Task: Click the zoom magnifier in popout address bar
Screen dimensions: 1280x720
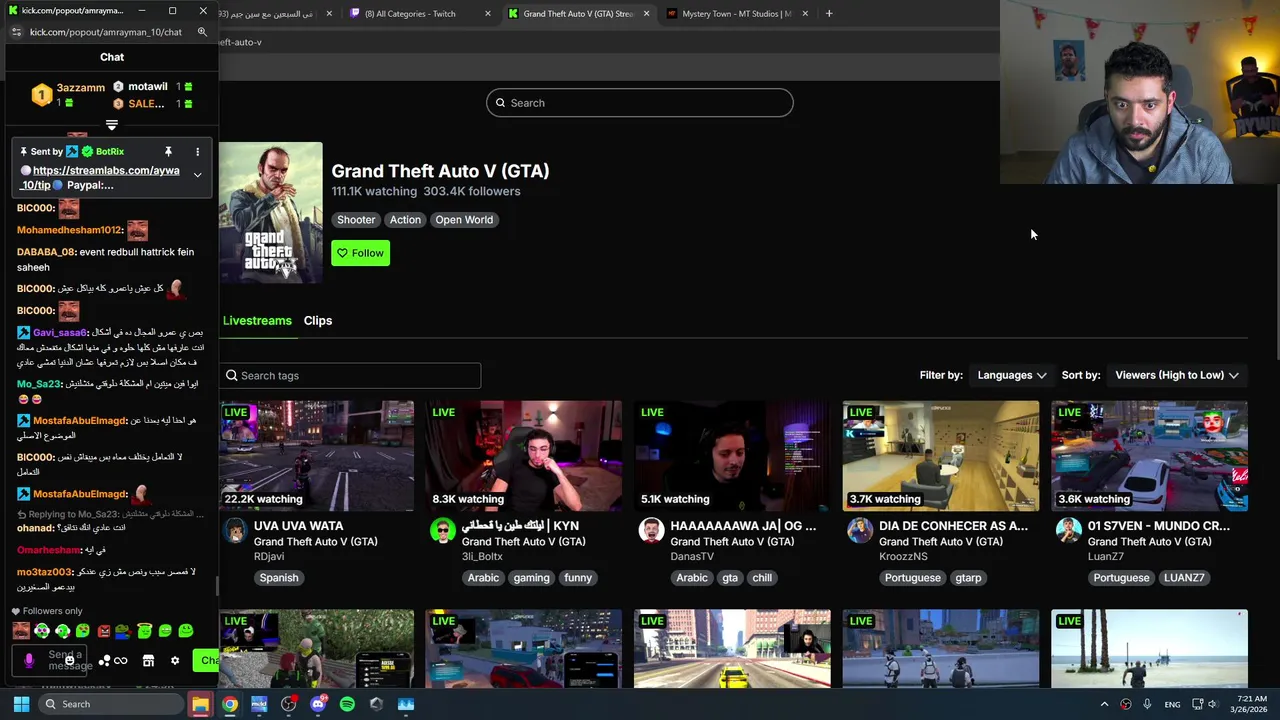Action: click(202, 32)
